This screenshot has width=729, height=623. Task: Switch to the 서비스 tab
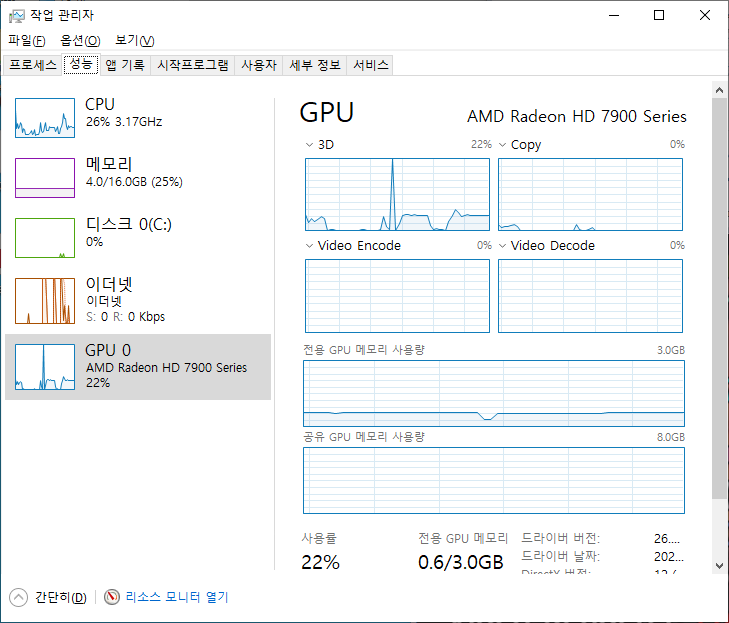tap(371, 65)
